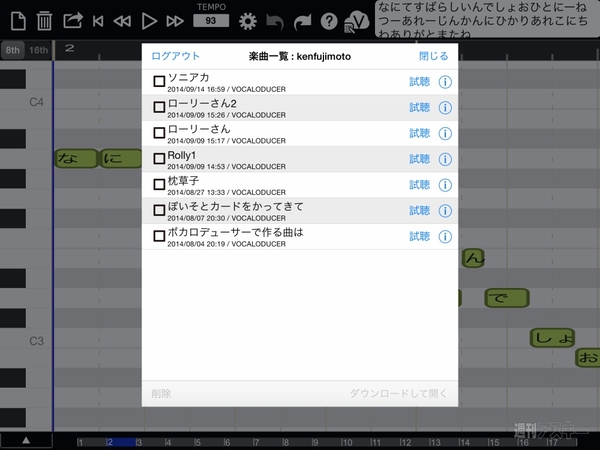Tick the checkbox for 枕草子
Viewport: 600px width, 450px height.
tap(159, 184)
